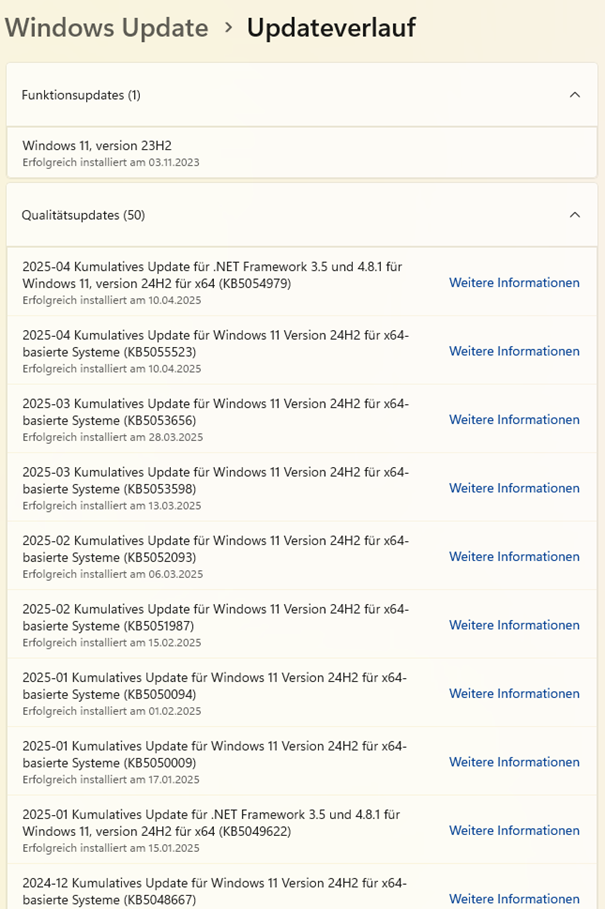Click install date 01.02.2025 line
Viewport: 605px width, 909px height.
[x=112, y=711]
